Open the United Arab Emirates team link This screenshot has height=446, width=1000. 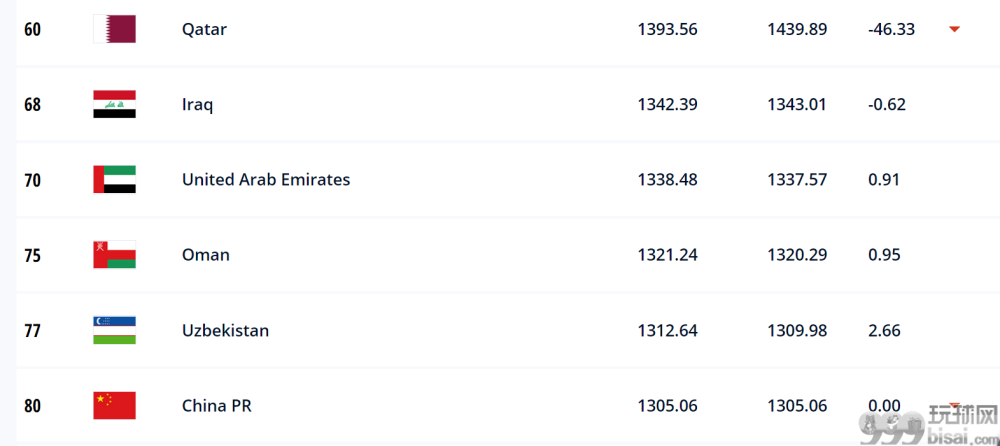click(x=266, y=180)
